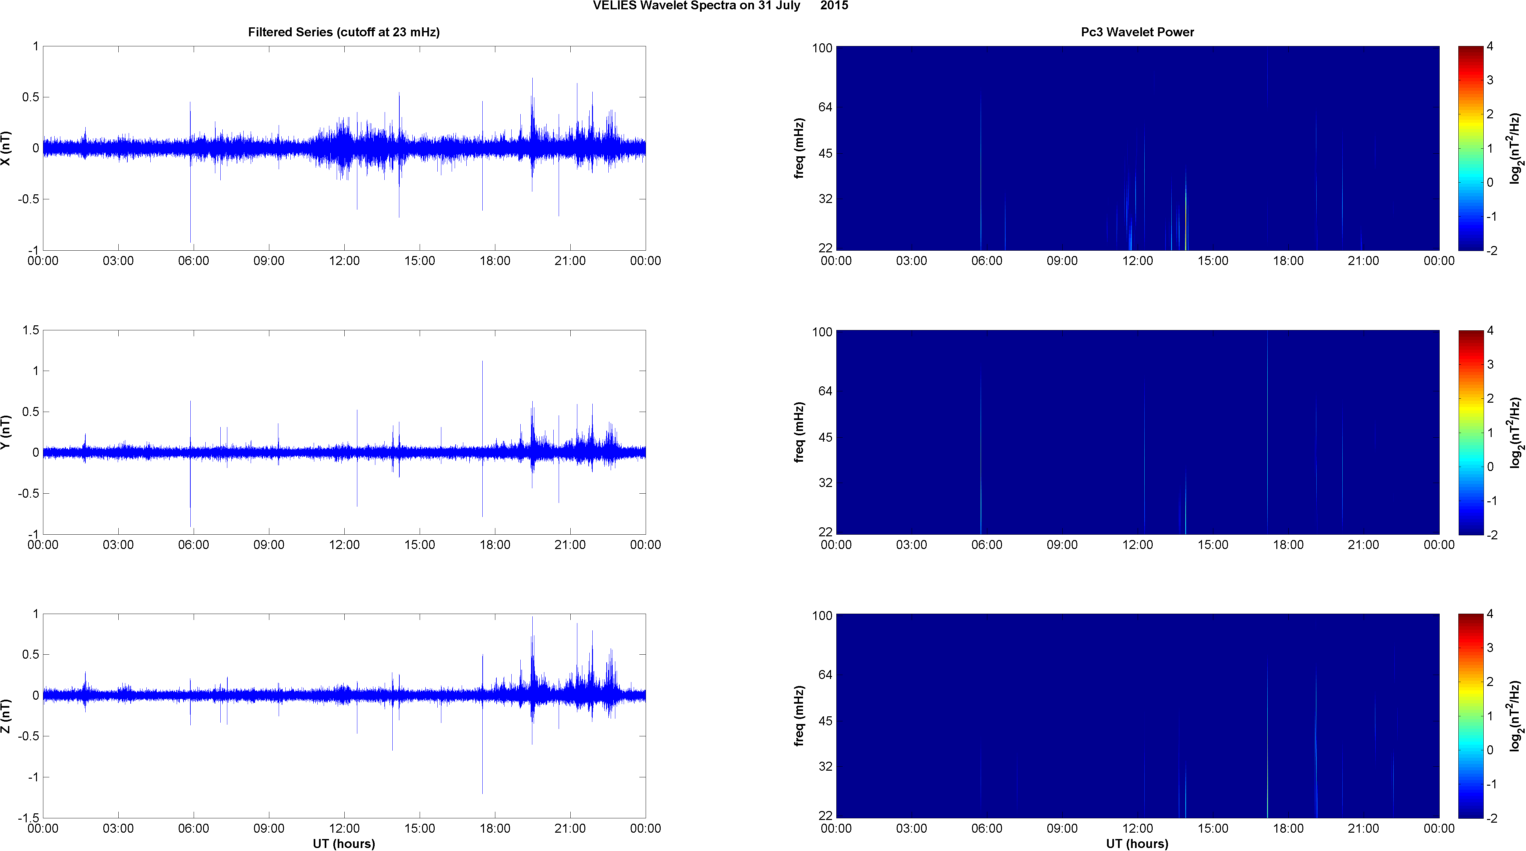
Task: Click 21:00 tick under the top spectrogram
Action: tap(1363, 261)
